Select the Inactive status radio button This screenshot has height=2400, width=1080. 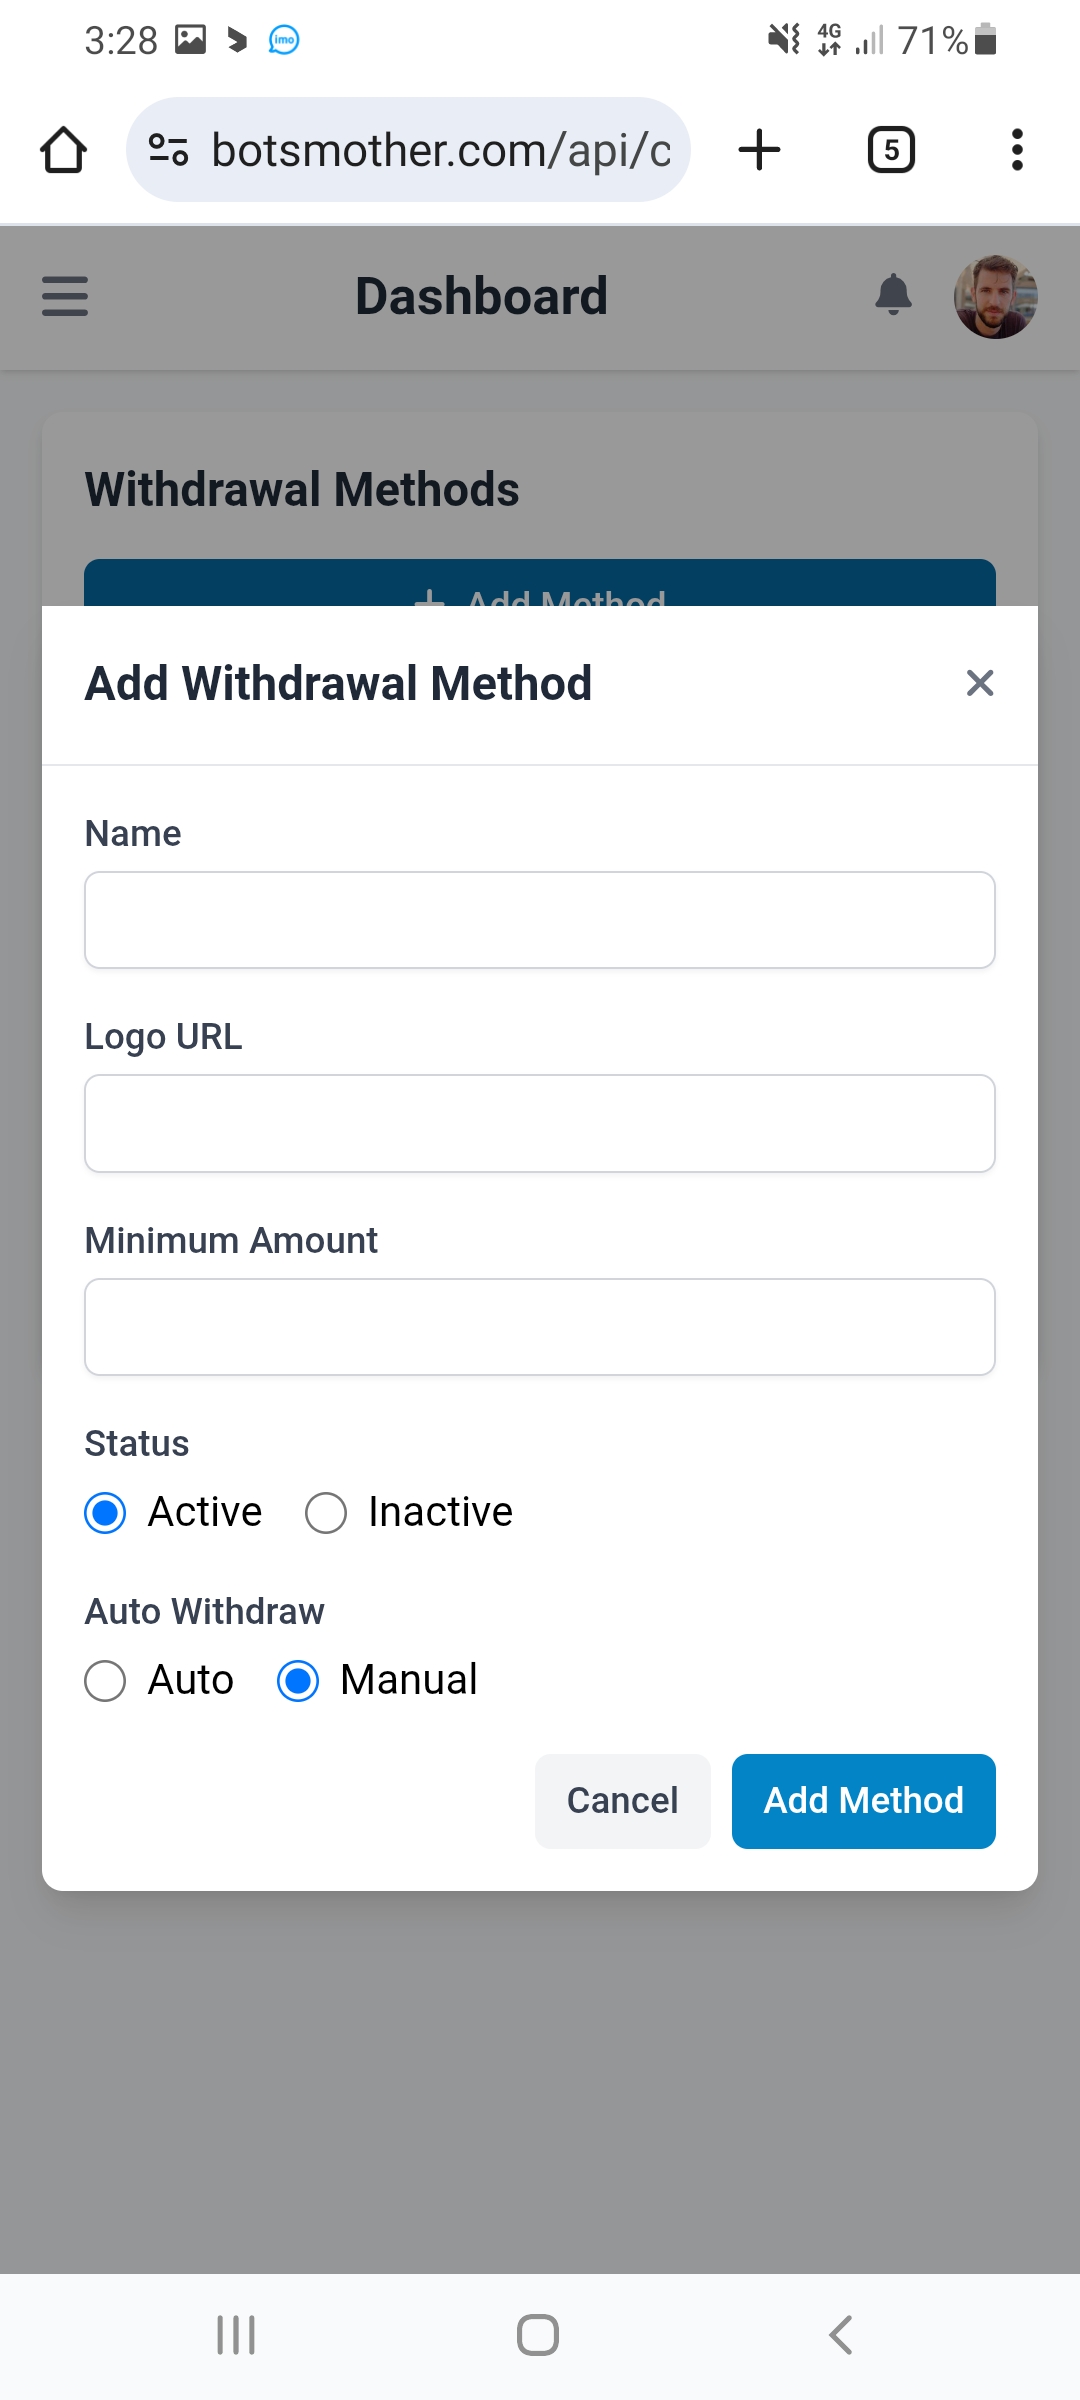click(326, 1513)
